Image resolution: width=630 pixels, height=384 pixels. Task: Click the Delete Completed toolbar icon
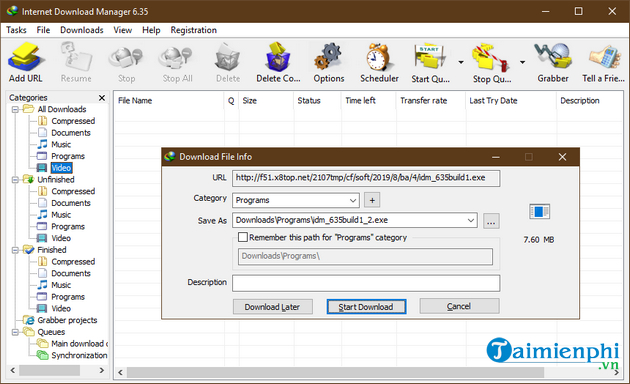click(278, 62)
